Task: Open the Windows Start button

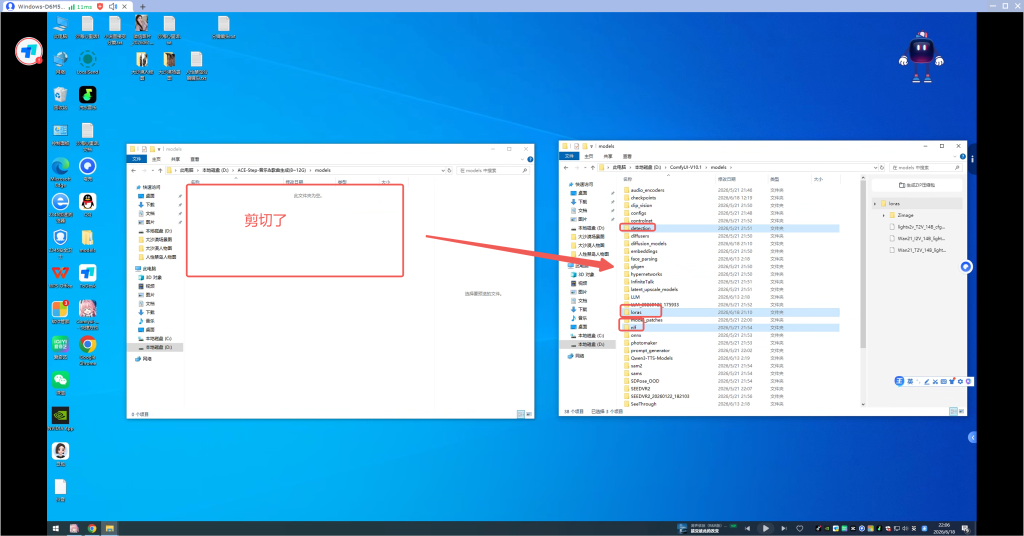Action: click(56, 528)
